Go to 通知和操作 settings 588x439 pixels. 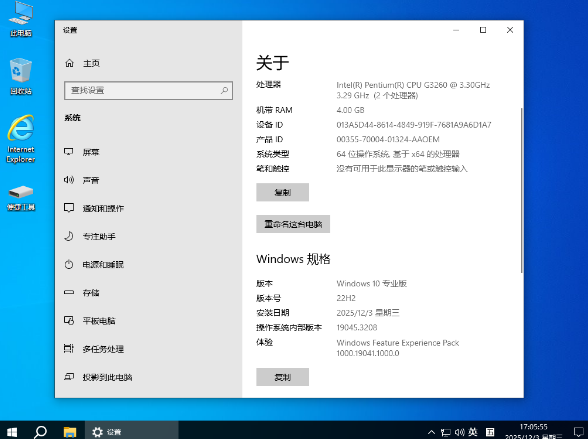94,208
